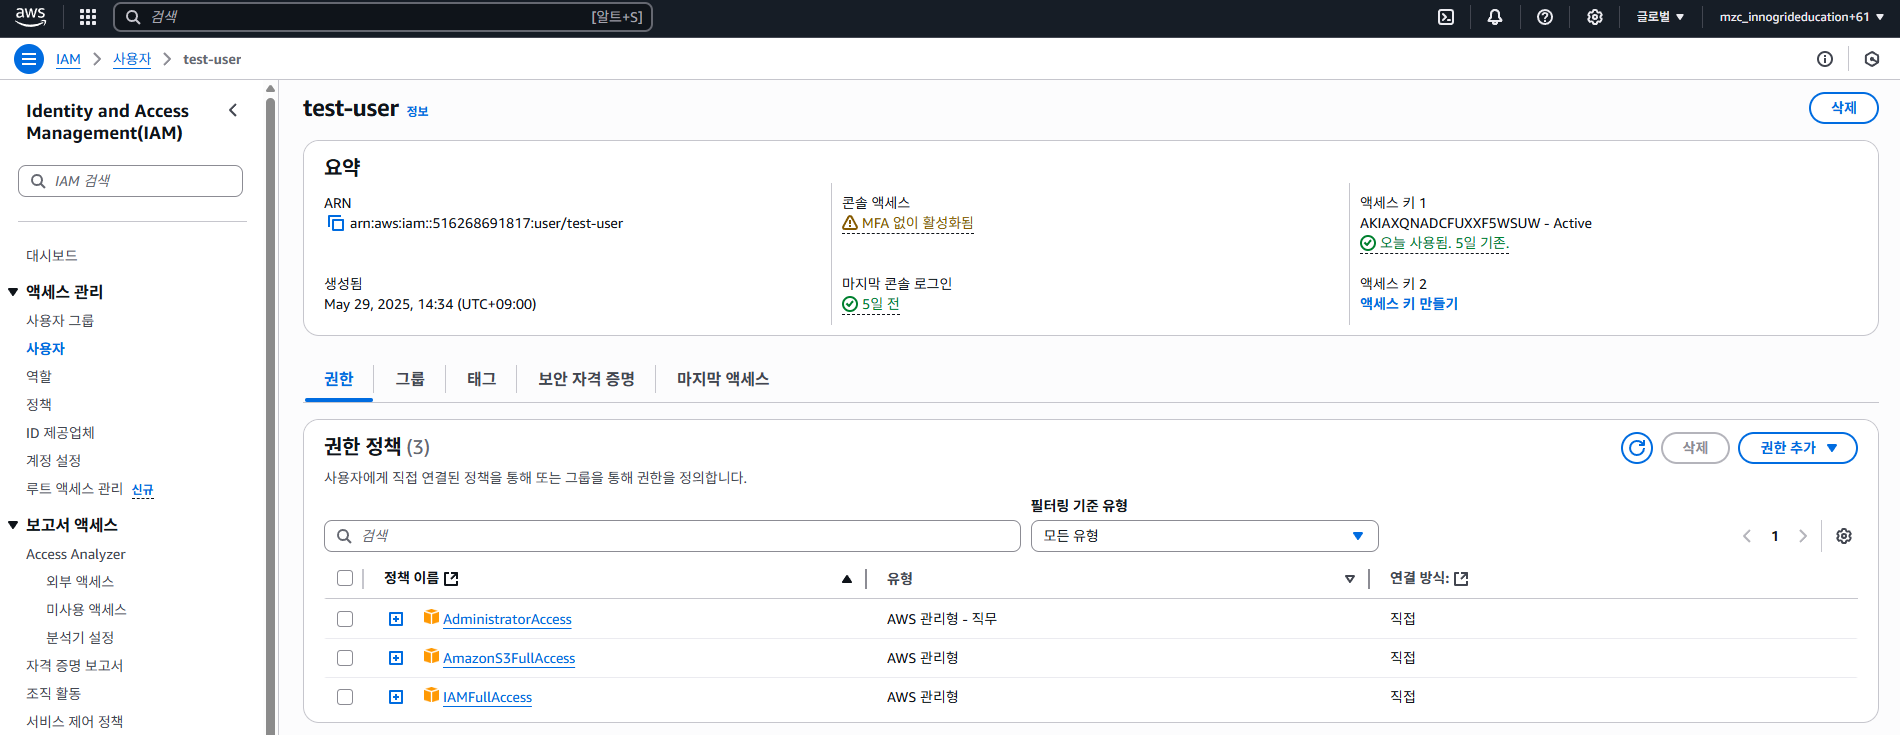The image size is (1900, 735).
Task: Open 역할 in side navigation
Action: (39, 377)
